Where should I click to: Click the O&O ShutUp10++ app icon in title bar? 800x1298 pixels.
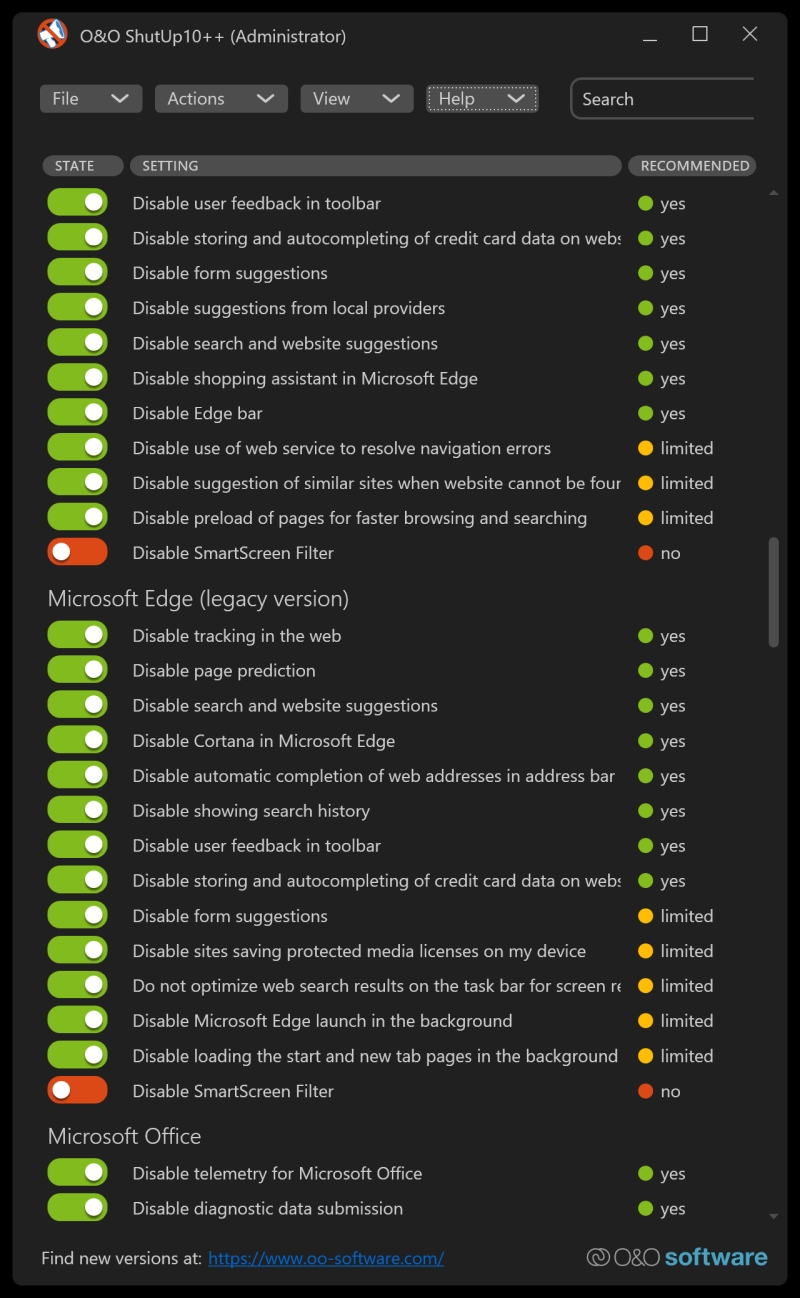tap(52, 35)
